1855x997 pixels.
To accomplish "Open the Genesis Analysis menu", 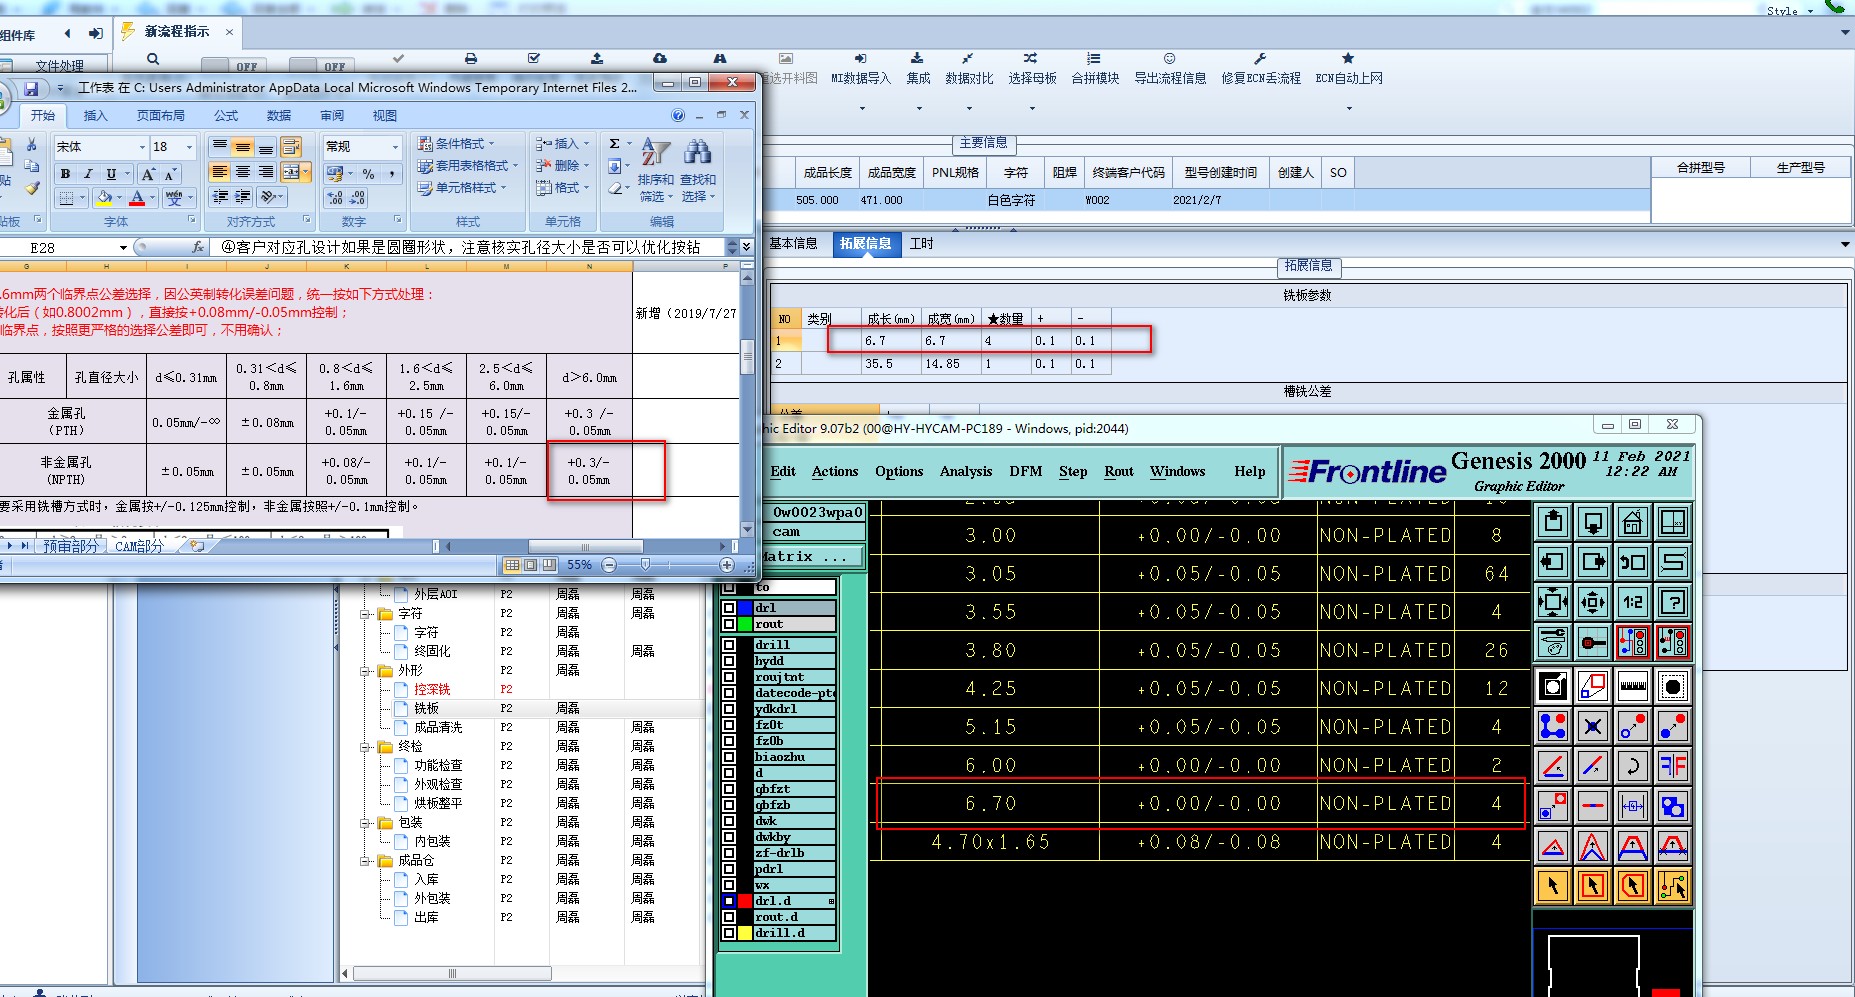I will tap(966, 472).
